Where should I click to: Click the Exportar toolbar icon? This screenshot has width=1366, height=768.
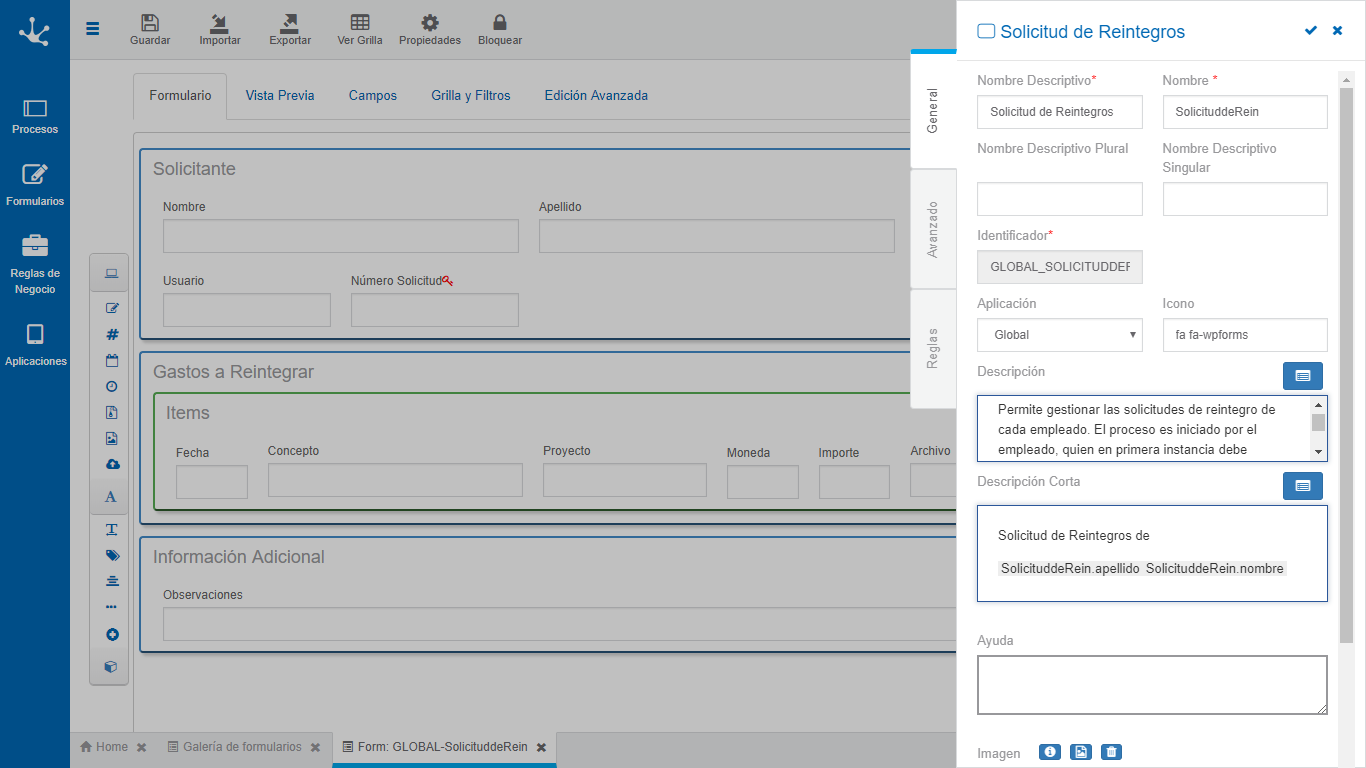click(x=290, y=23)
